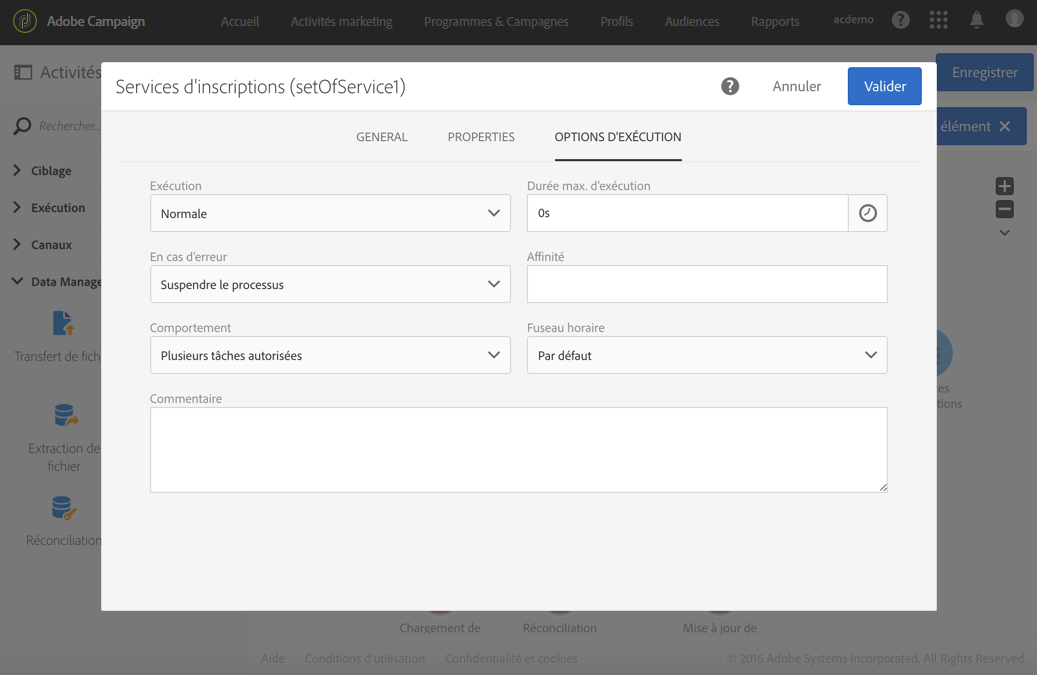Open the notifications bell icon
Screen dimensions: 1037x675
coord(977,20)
